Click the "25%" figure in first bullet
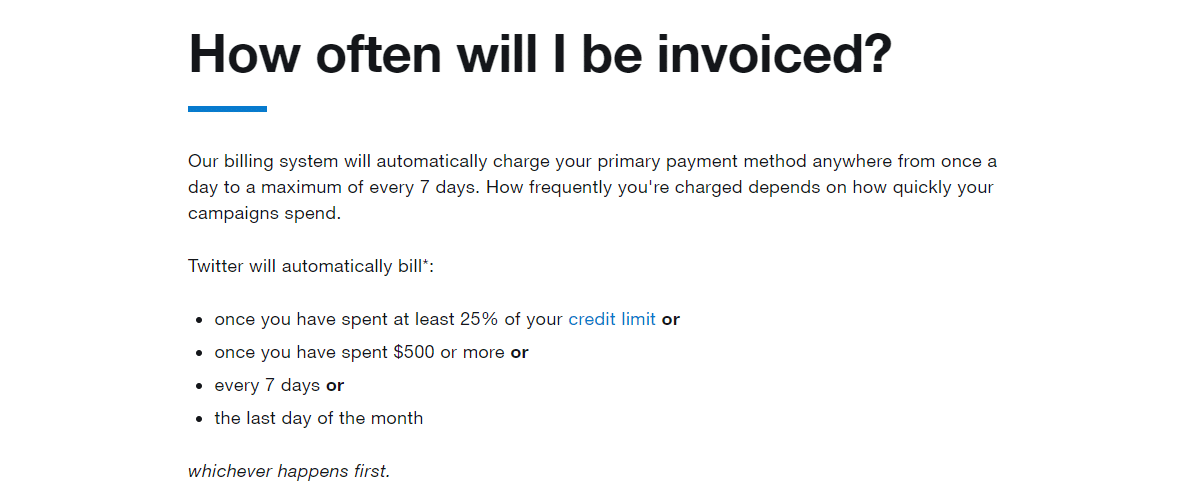 [x=476, y=320]
